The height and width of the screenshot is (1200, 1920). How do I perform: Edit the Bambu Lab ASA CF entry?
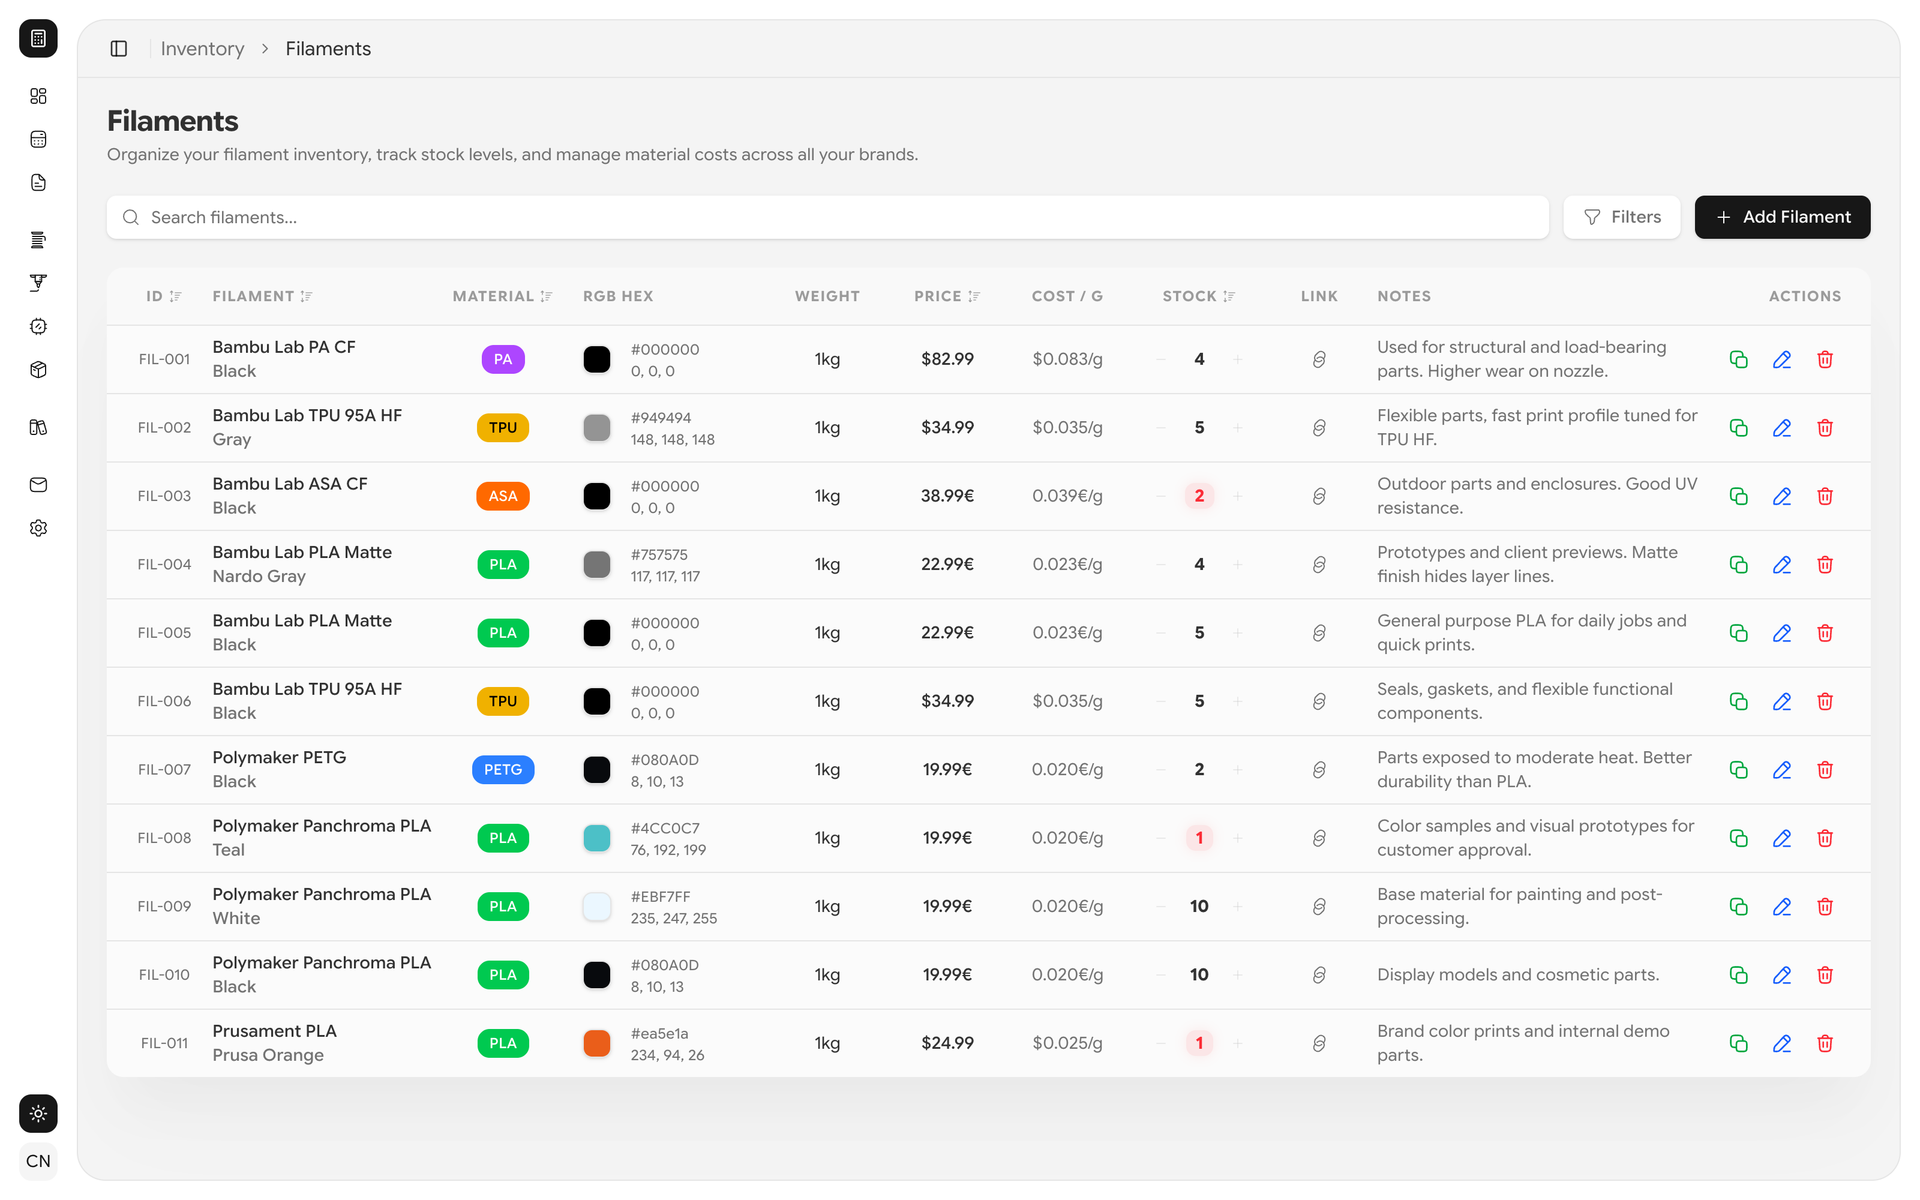point(1782,496)
